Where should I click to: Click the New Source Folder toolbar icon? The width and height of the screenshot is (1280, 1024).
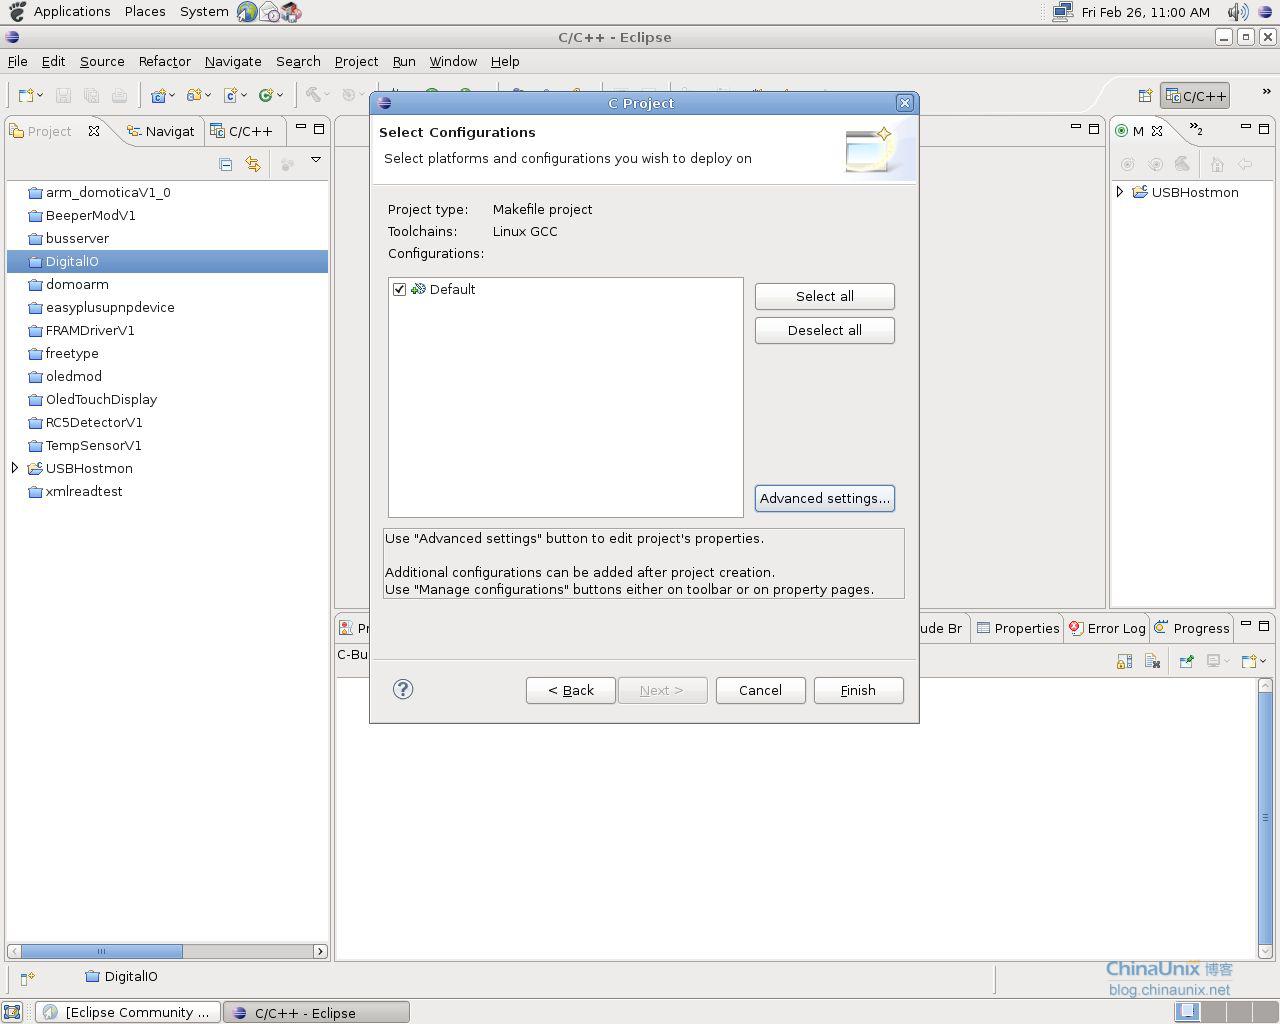(194, 95)
